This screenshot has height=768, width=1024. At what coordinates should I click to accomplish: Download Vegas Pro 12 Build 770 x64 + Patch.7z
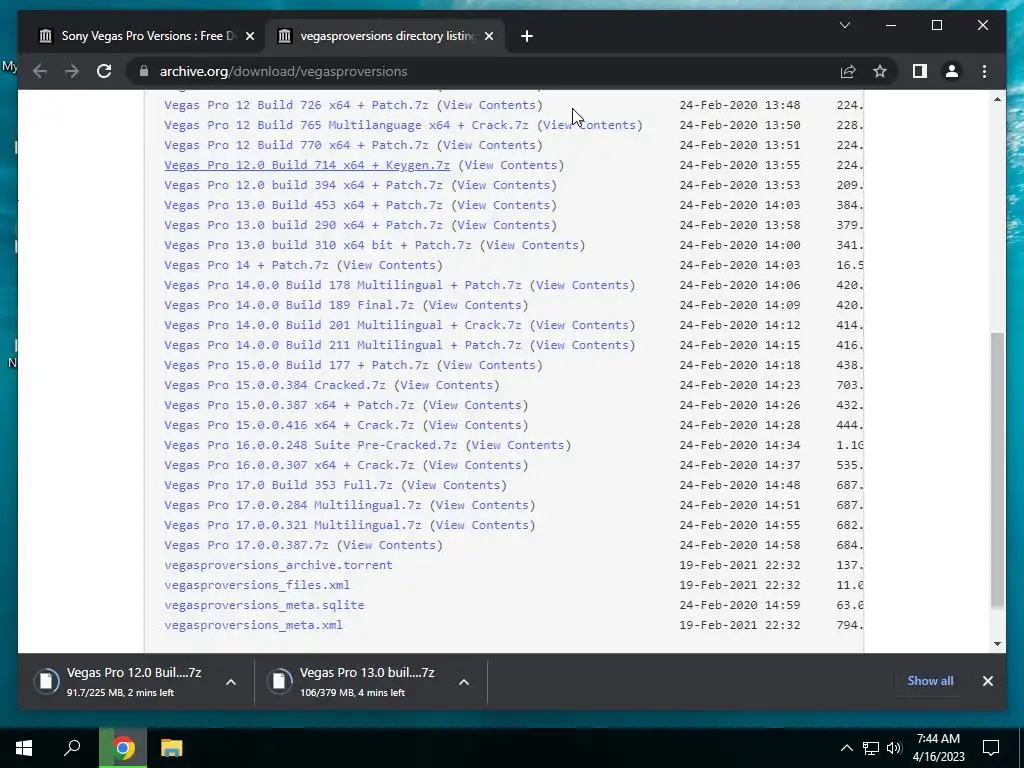pos(296,145)
